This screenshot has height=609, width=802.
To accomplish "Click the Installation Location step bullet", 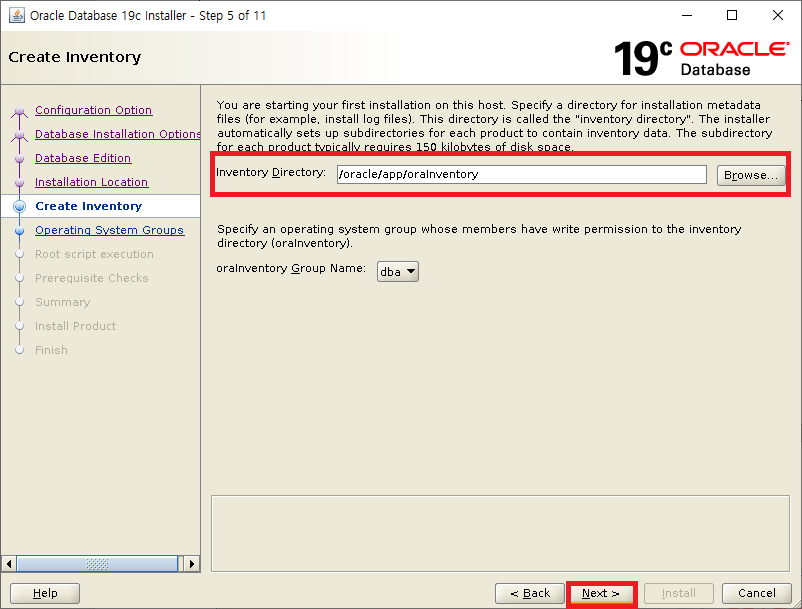I will click(x=19, y=183).
